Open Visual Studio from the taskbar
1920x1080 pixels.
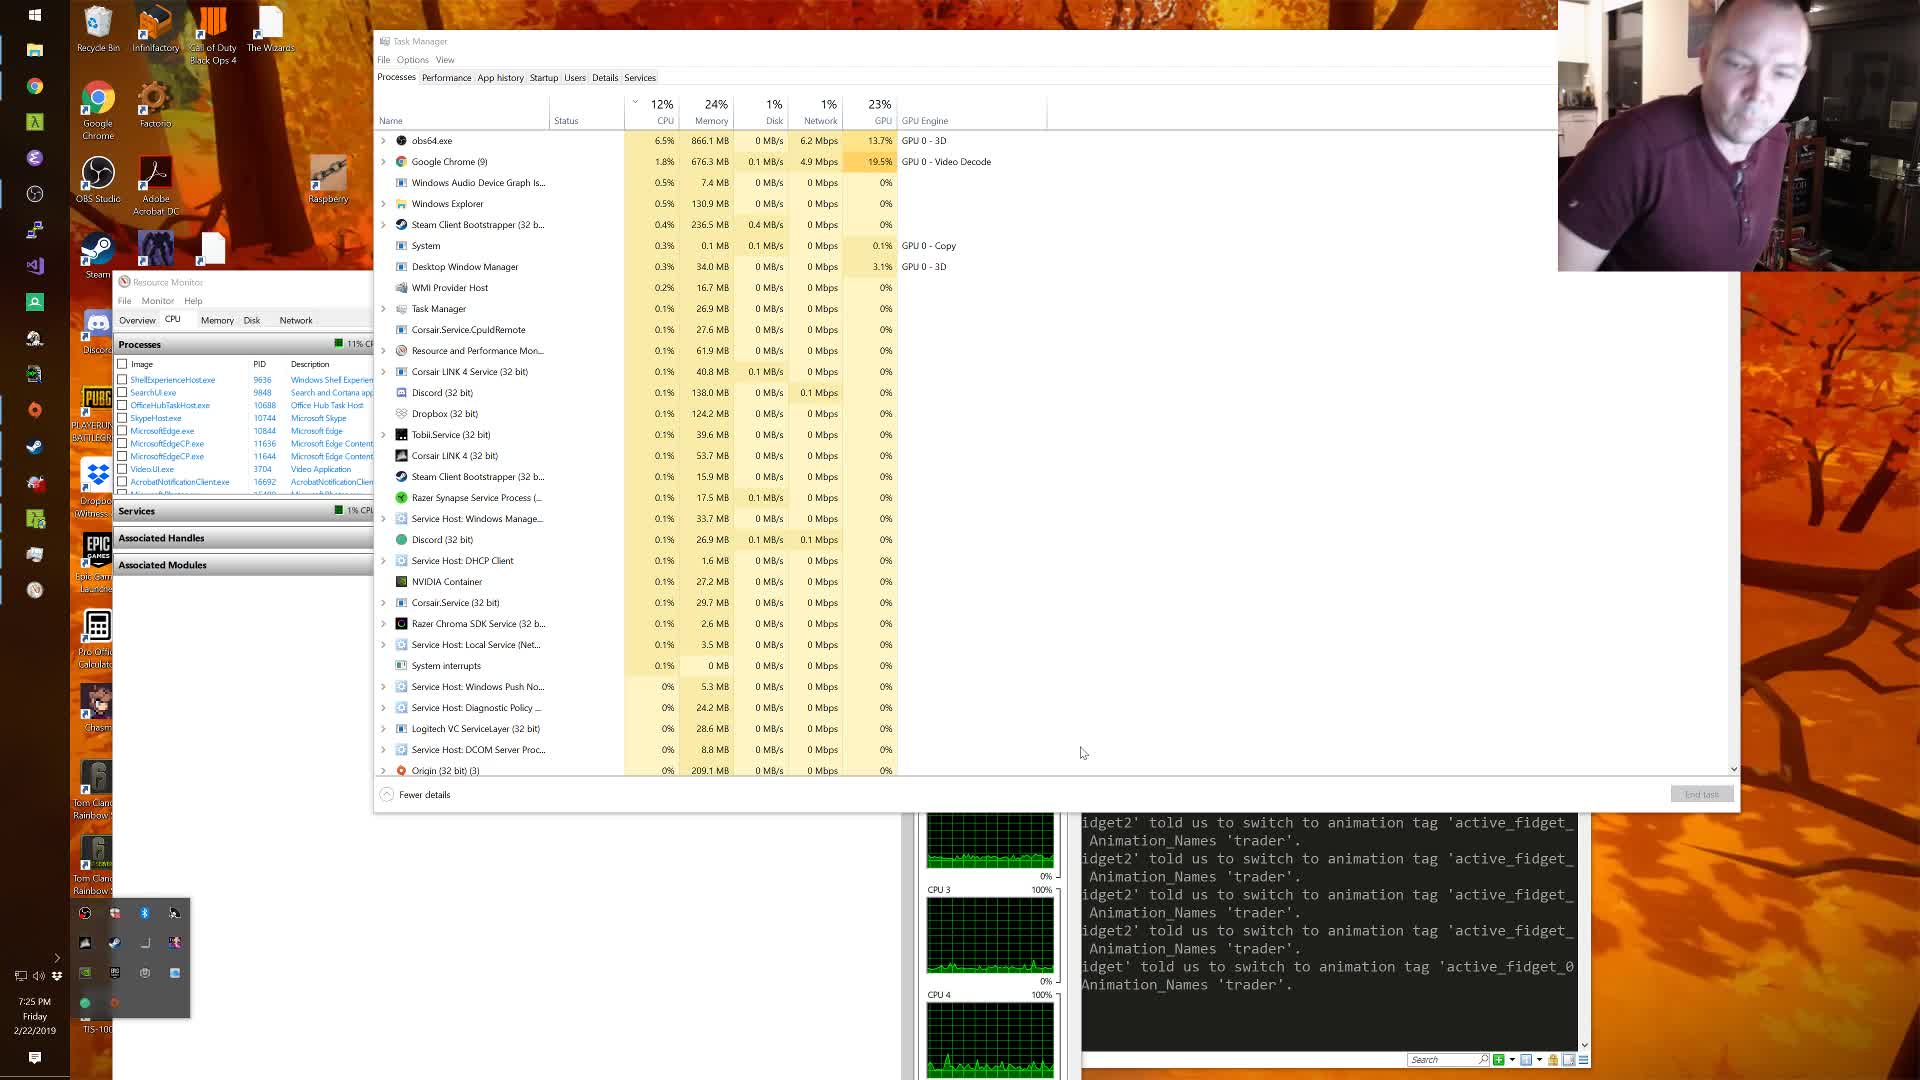[35, 266]
